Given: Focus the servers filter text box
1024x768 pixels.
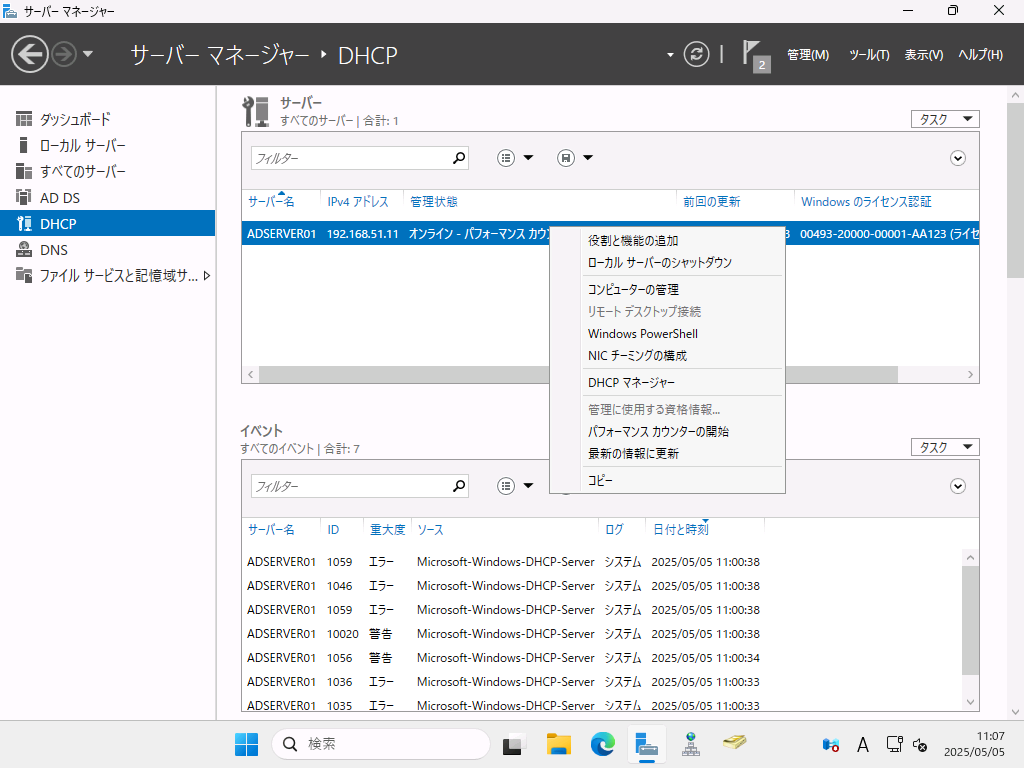Looking at the screenshot, I should [x=351, y=158].
